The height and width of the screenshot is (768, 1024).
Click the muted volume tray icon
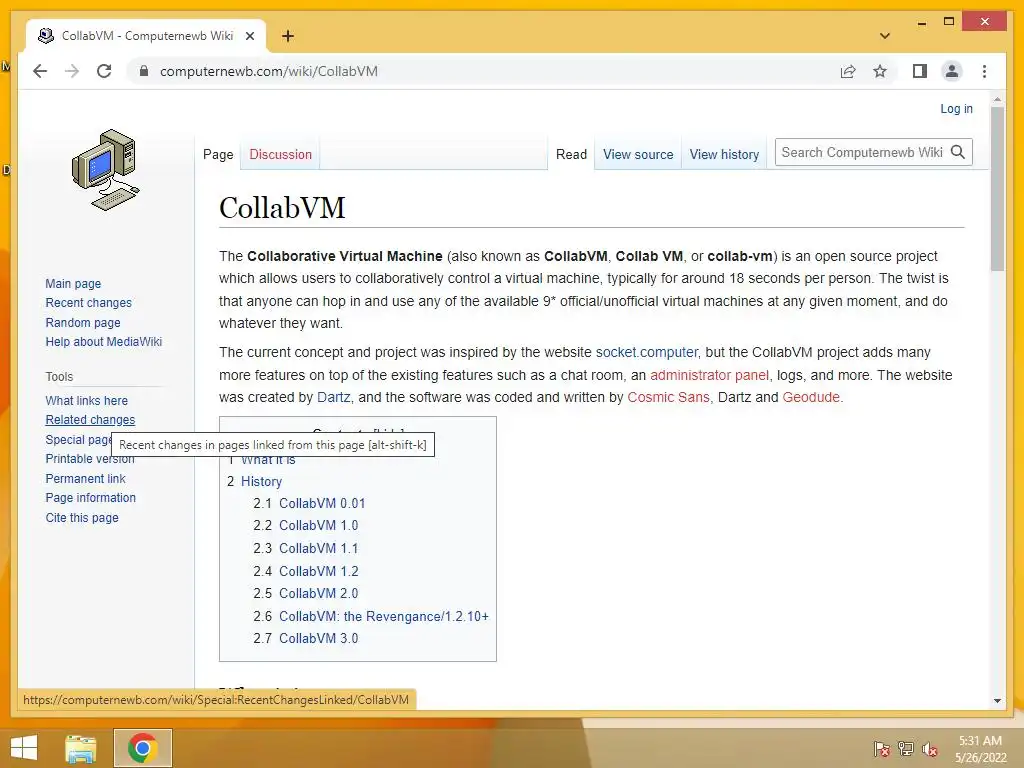[x=930, y=749]
